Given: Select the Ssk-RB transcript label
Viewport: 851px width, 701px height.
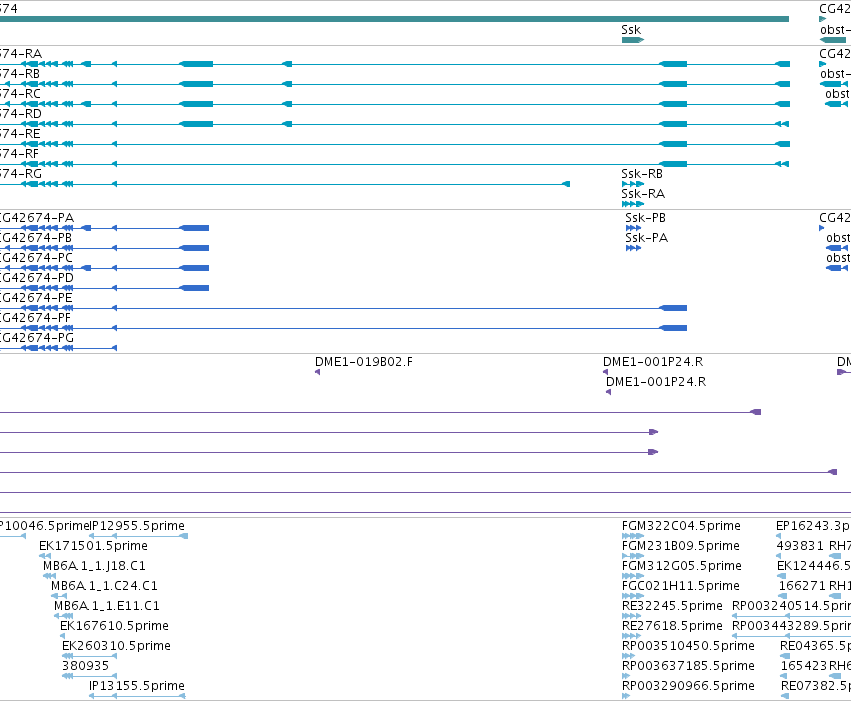Looking at the screenshot, I should click(642, 174).
